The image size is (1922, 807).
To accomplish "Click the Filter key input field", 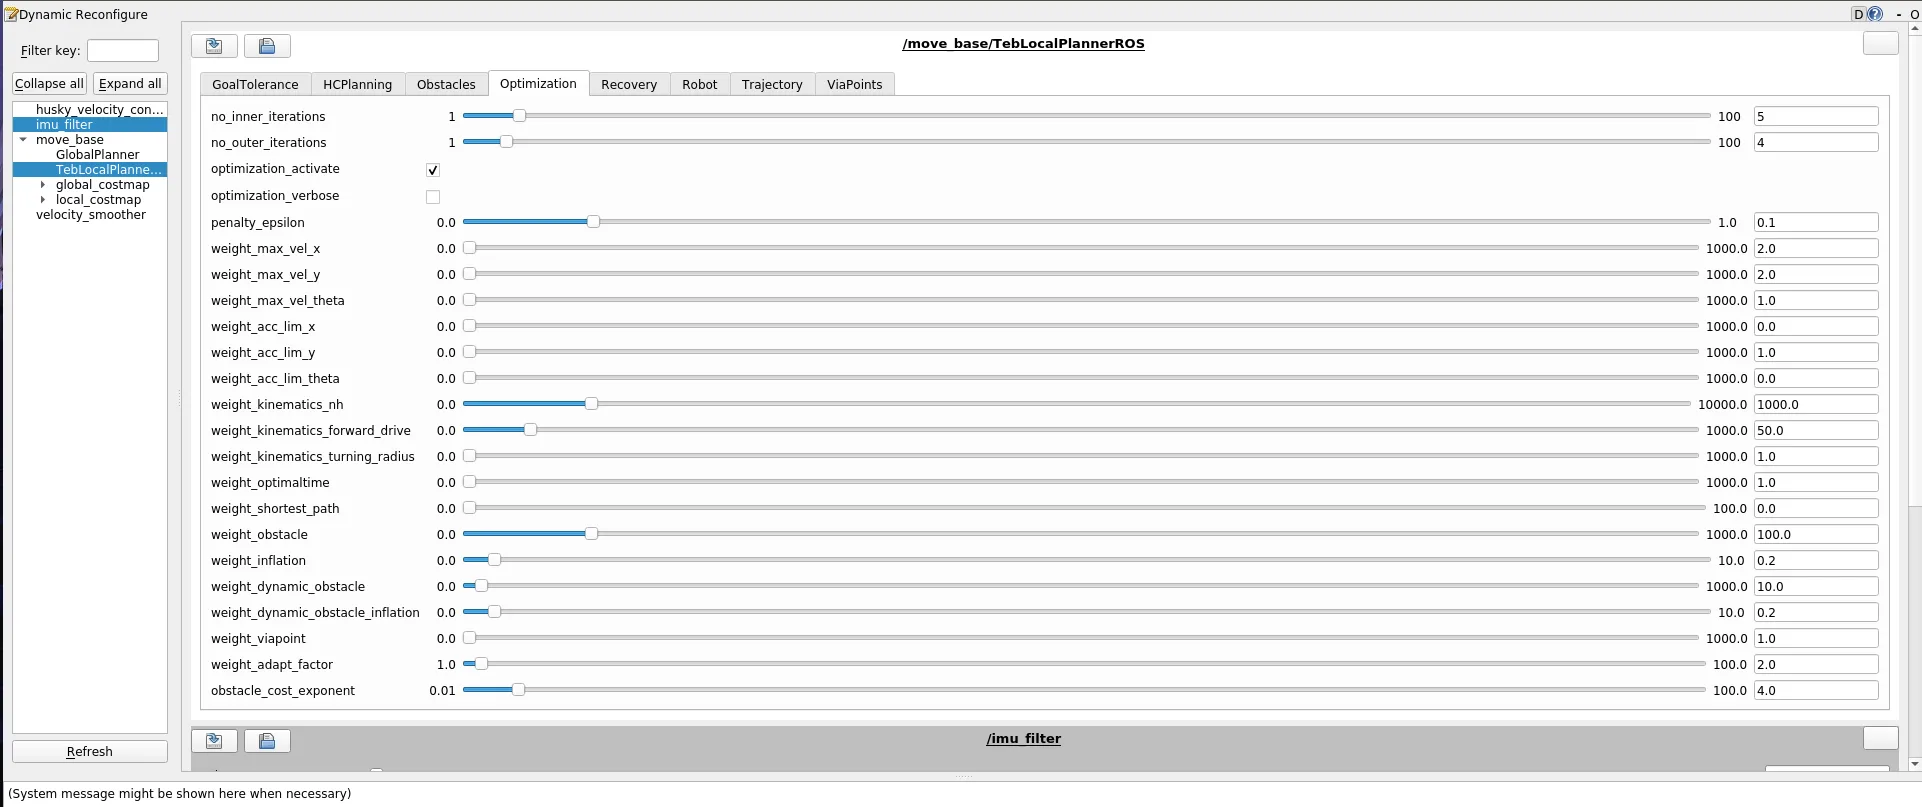I will point(122,51).
